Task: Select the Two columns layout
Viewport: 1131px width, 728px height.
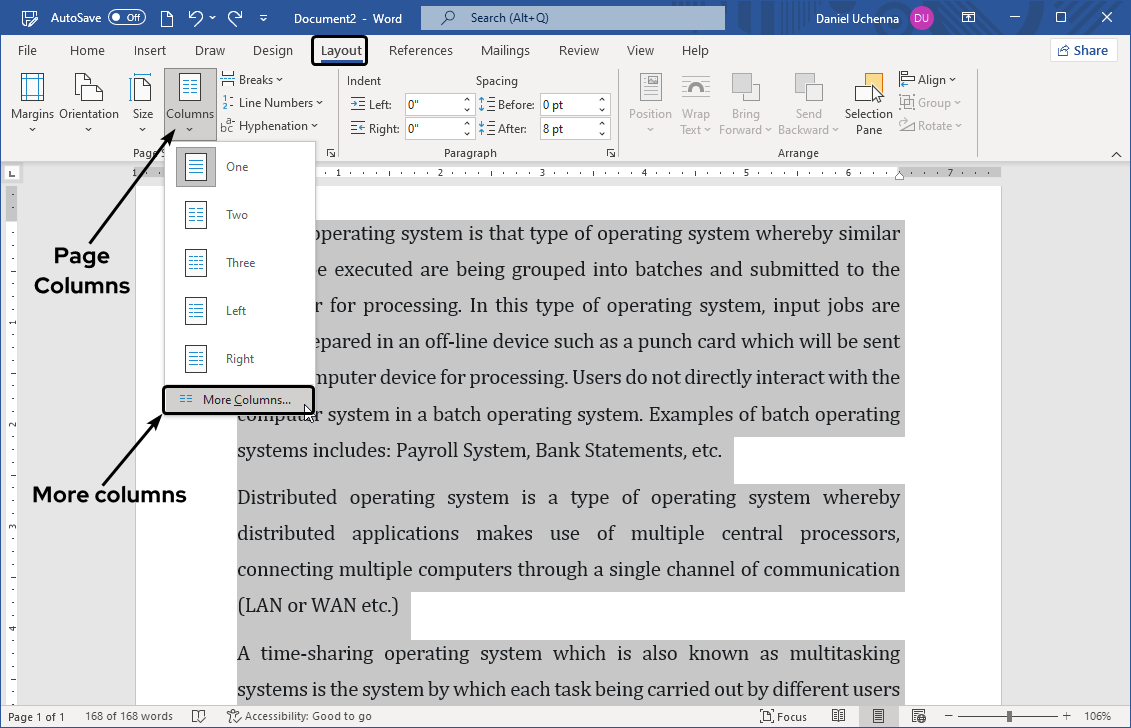Action: click(x=237, y=215)
